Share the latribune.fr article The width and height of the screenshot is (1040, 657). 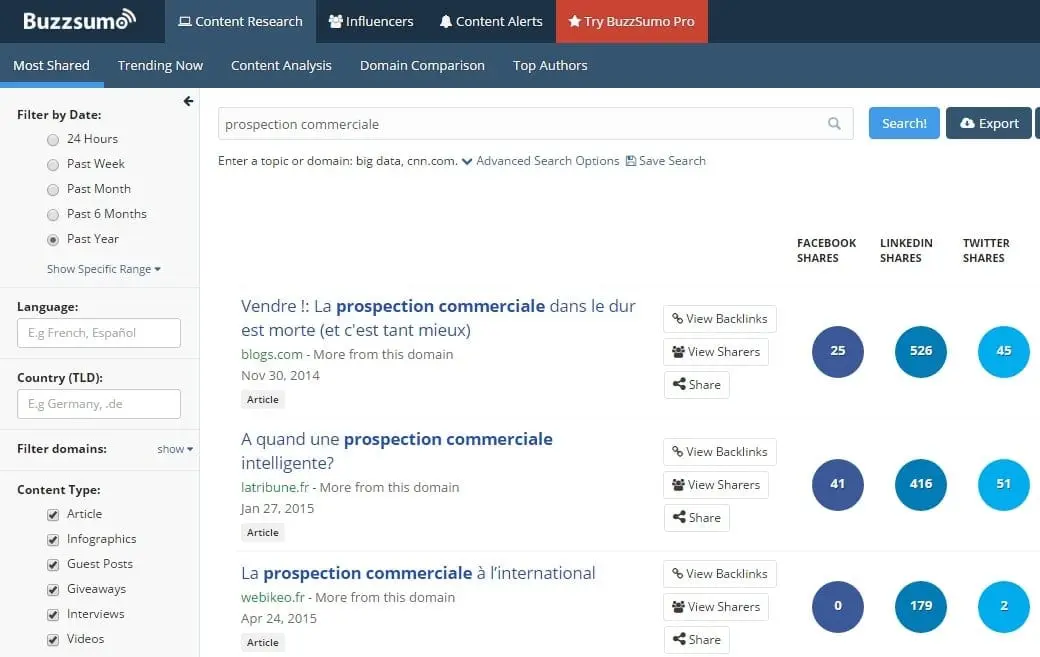[x=696, y=518]
